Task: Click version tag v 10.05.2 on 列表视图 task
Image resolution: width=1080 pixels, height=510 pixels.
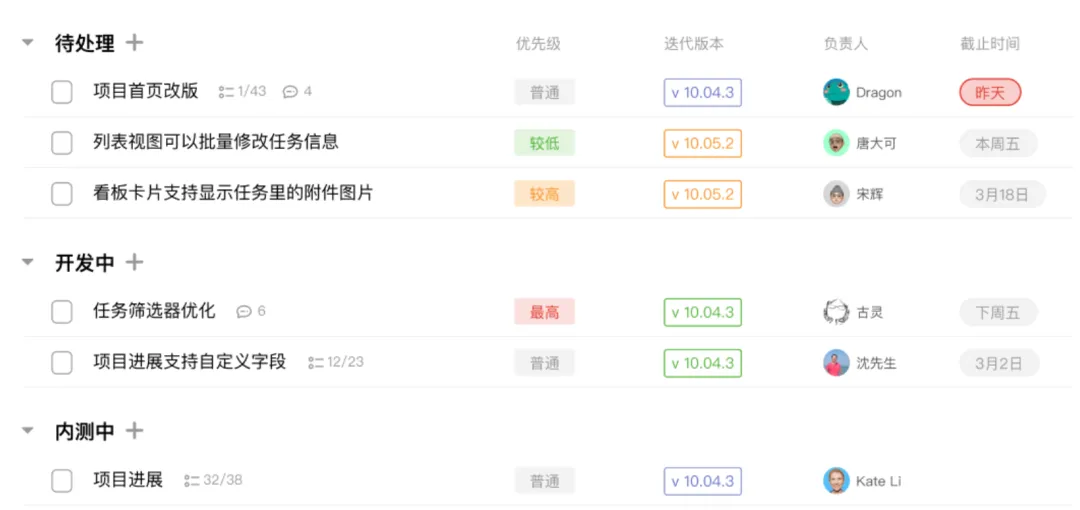Action: 702,143
